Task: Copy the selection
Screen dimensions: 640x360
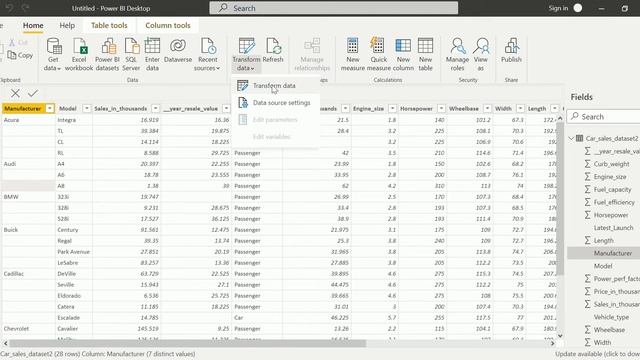Action: pyautogui.click(x=20, y=55)
